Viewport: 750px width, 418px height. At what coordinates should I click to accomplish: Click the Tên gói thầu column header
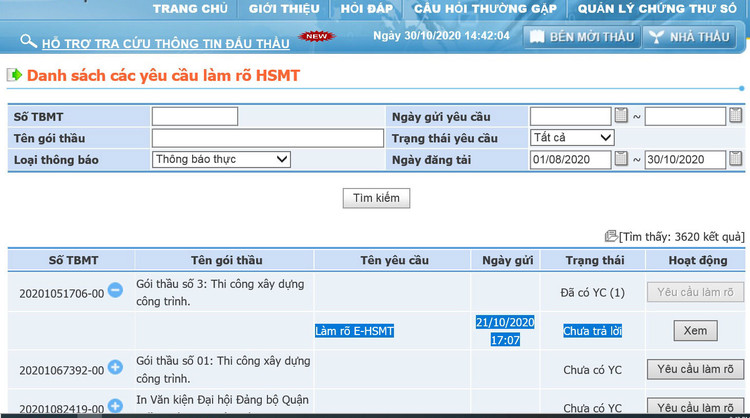[x=227, y=260]
